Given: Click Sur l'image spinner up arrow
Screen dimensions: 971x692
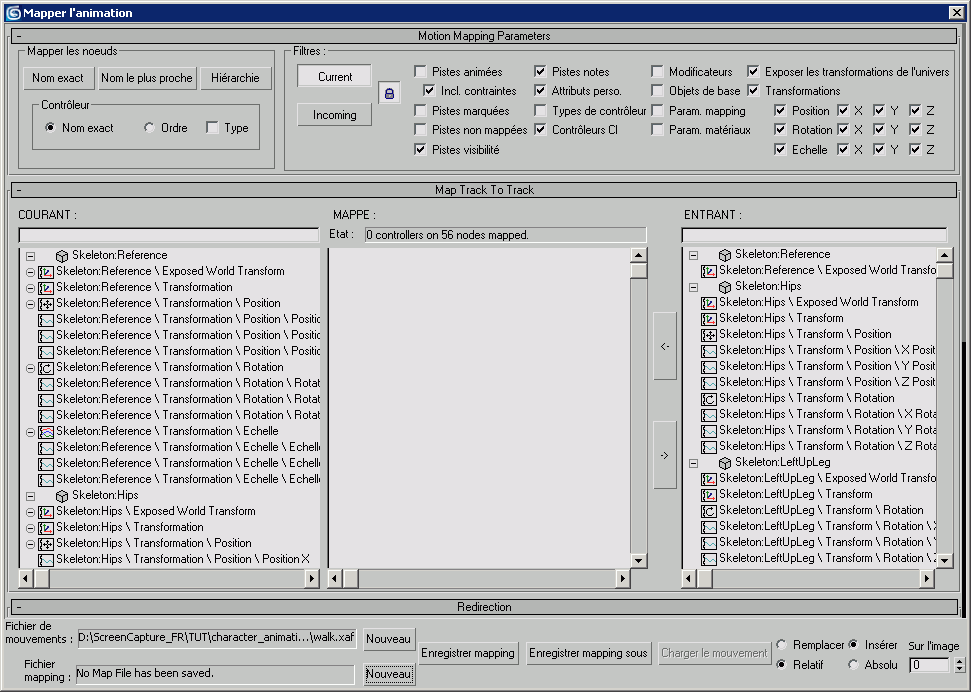Looking at the screenshot, I should click(959, 661).
